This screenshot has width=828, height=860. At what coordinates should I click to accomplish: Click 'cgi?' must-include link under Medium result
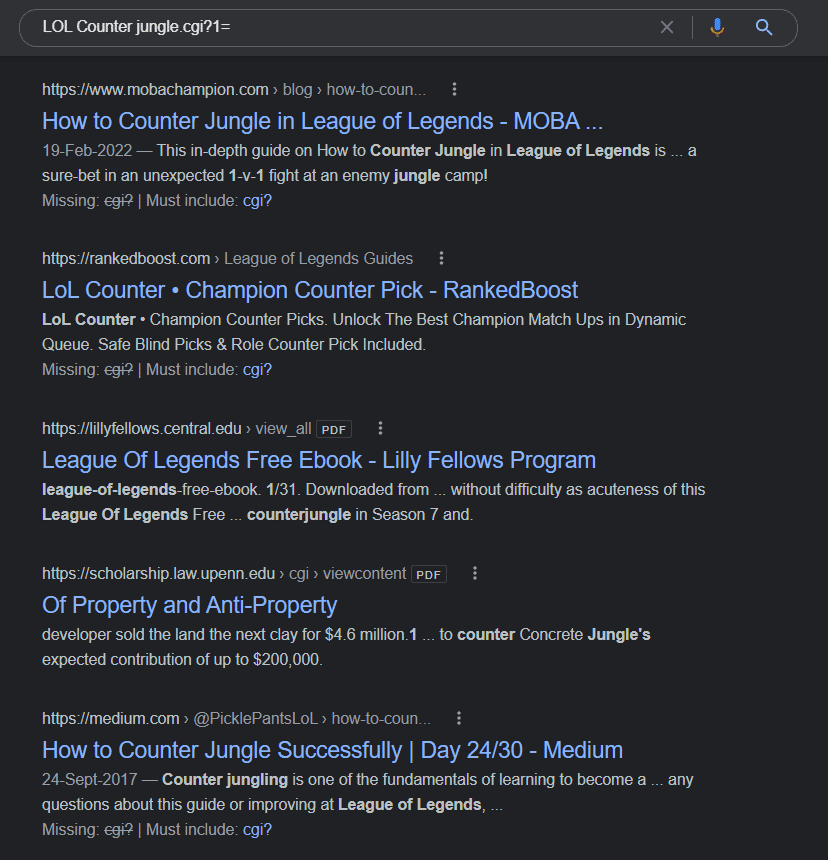[x=257, y=829]
